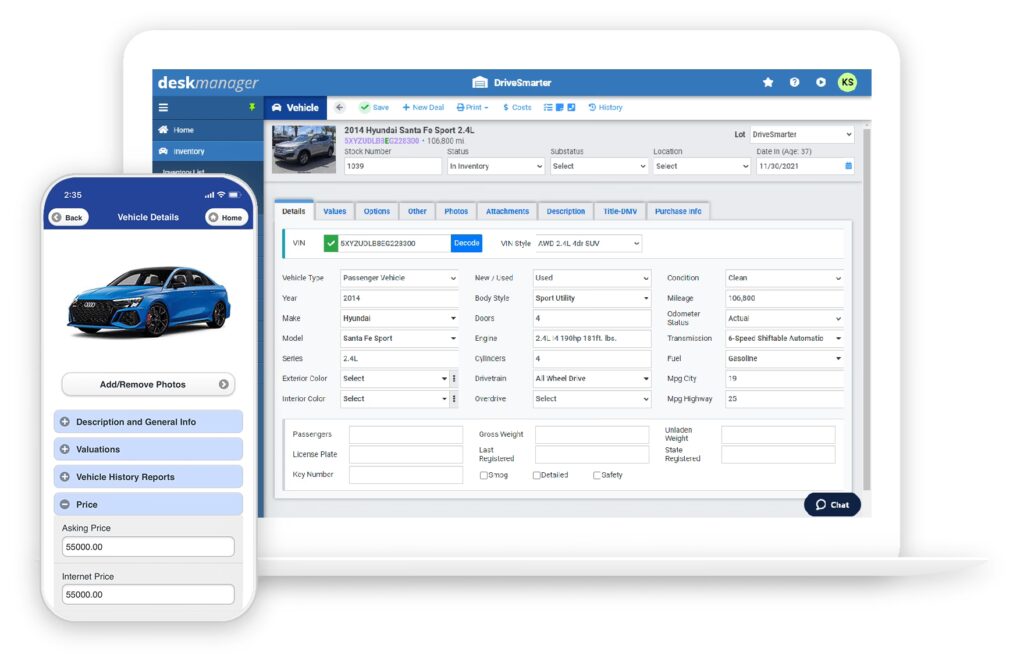1024x663 pixels.
Task: Click the play video icon in header
Action: (820, 82)
